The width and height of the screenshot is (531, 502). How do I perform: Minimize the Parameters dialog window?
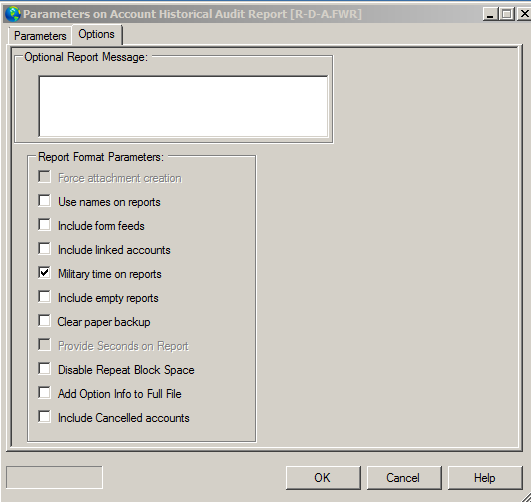(490, 14)
